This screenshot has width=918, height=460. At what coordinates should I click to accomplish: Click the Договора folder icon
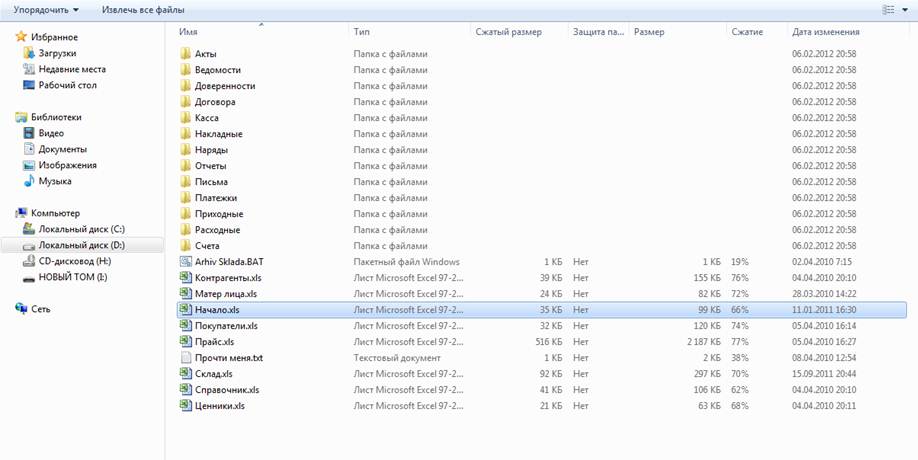click(x=186, y=102)
